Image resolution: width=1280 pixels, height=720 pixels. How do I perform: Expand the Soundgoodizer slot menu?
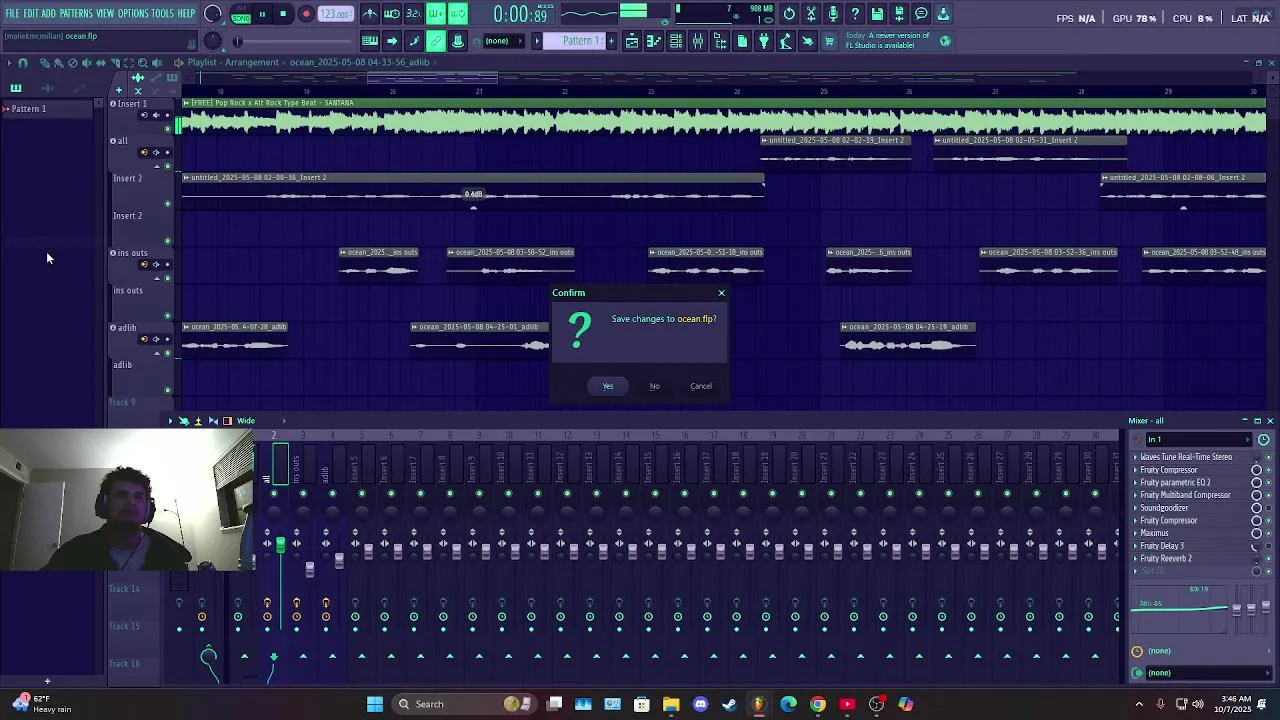coord(1136,508)
